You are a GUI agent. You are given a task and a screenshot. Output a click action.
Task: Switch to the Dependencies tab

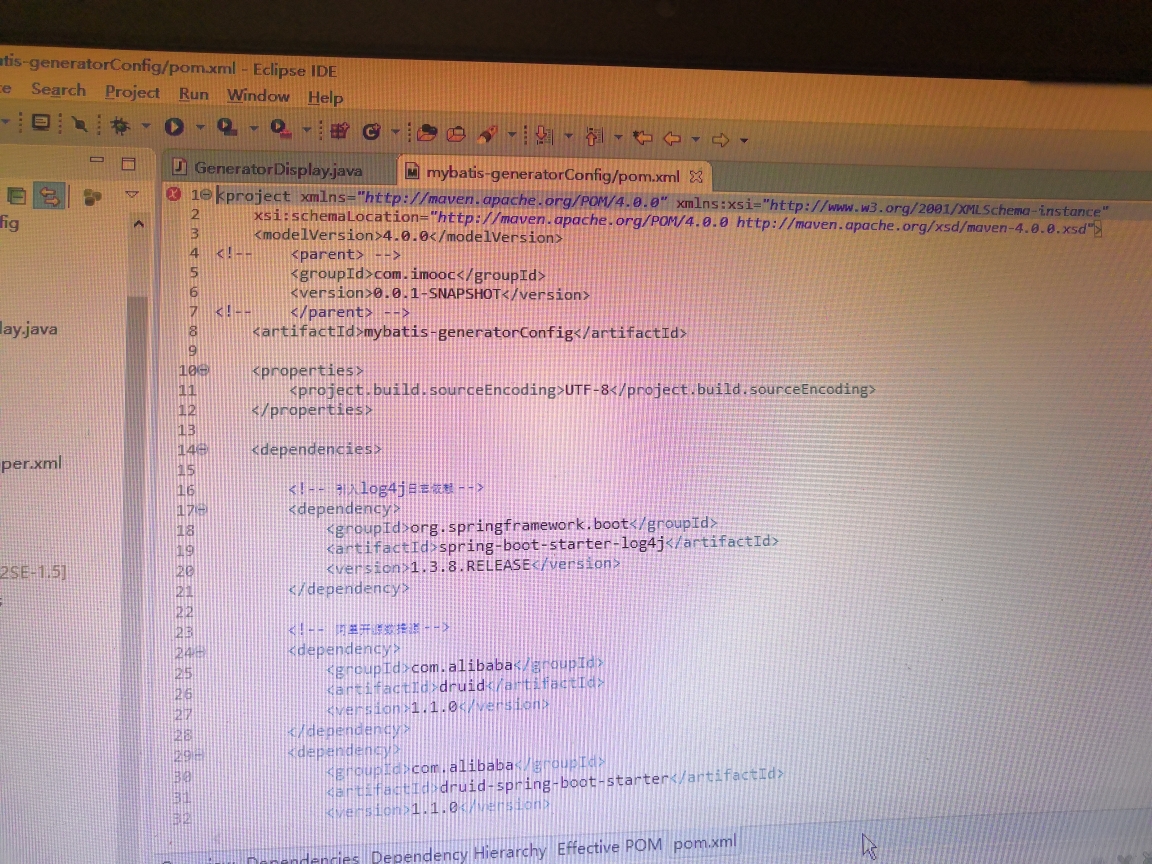(x=302, y=858)
